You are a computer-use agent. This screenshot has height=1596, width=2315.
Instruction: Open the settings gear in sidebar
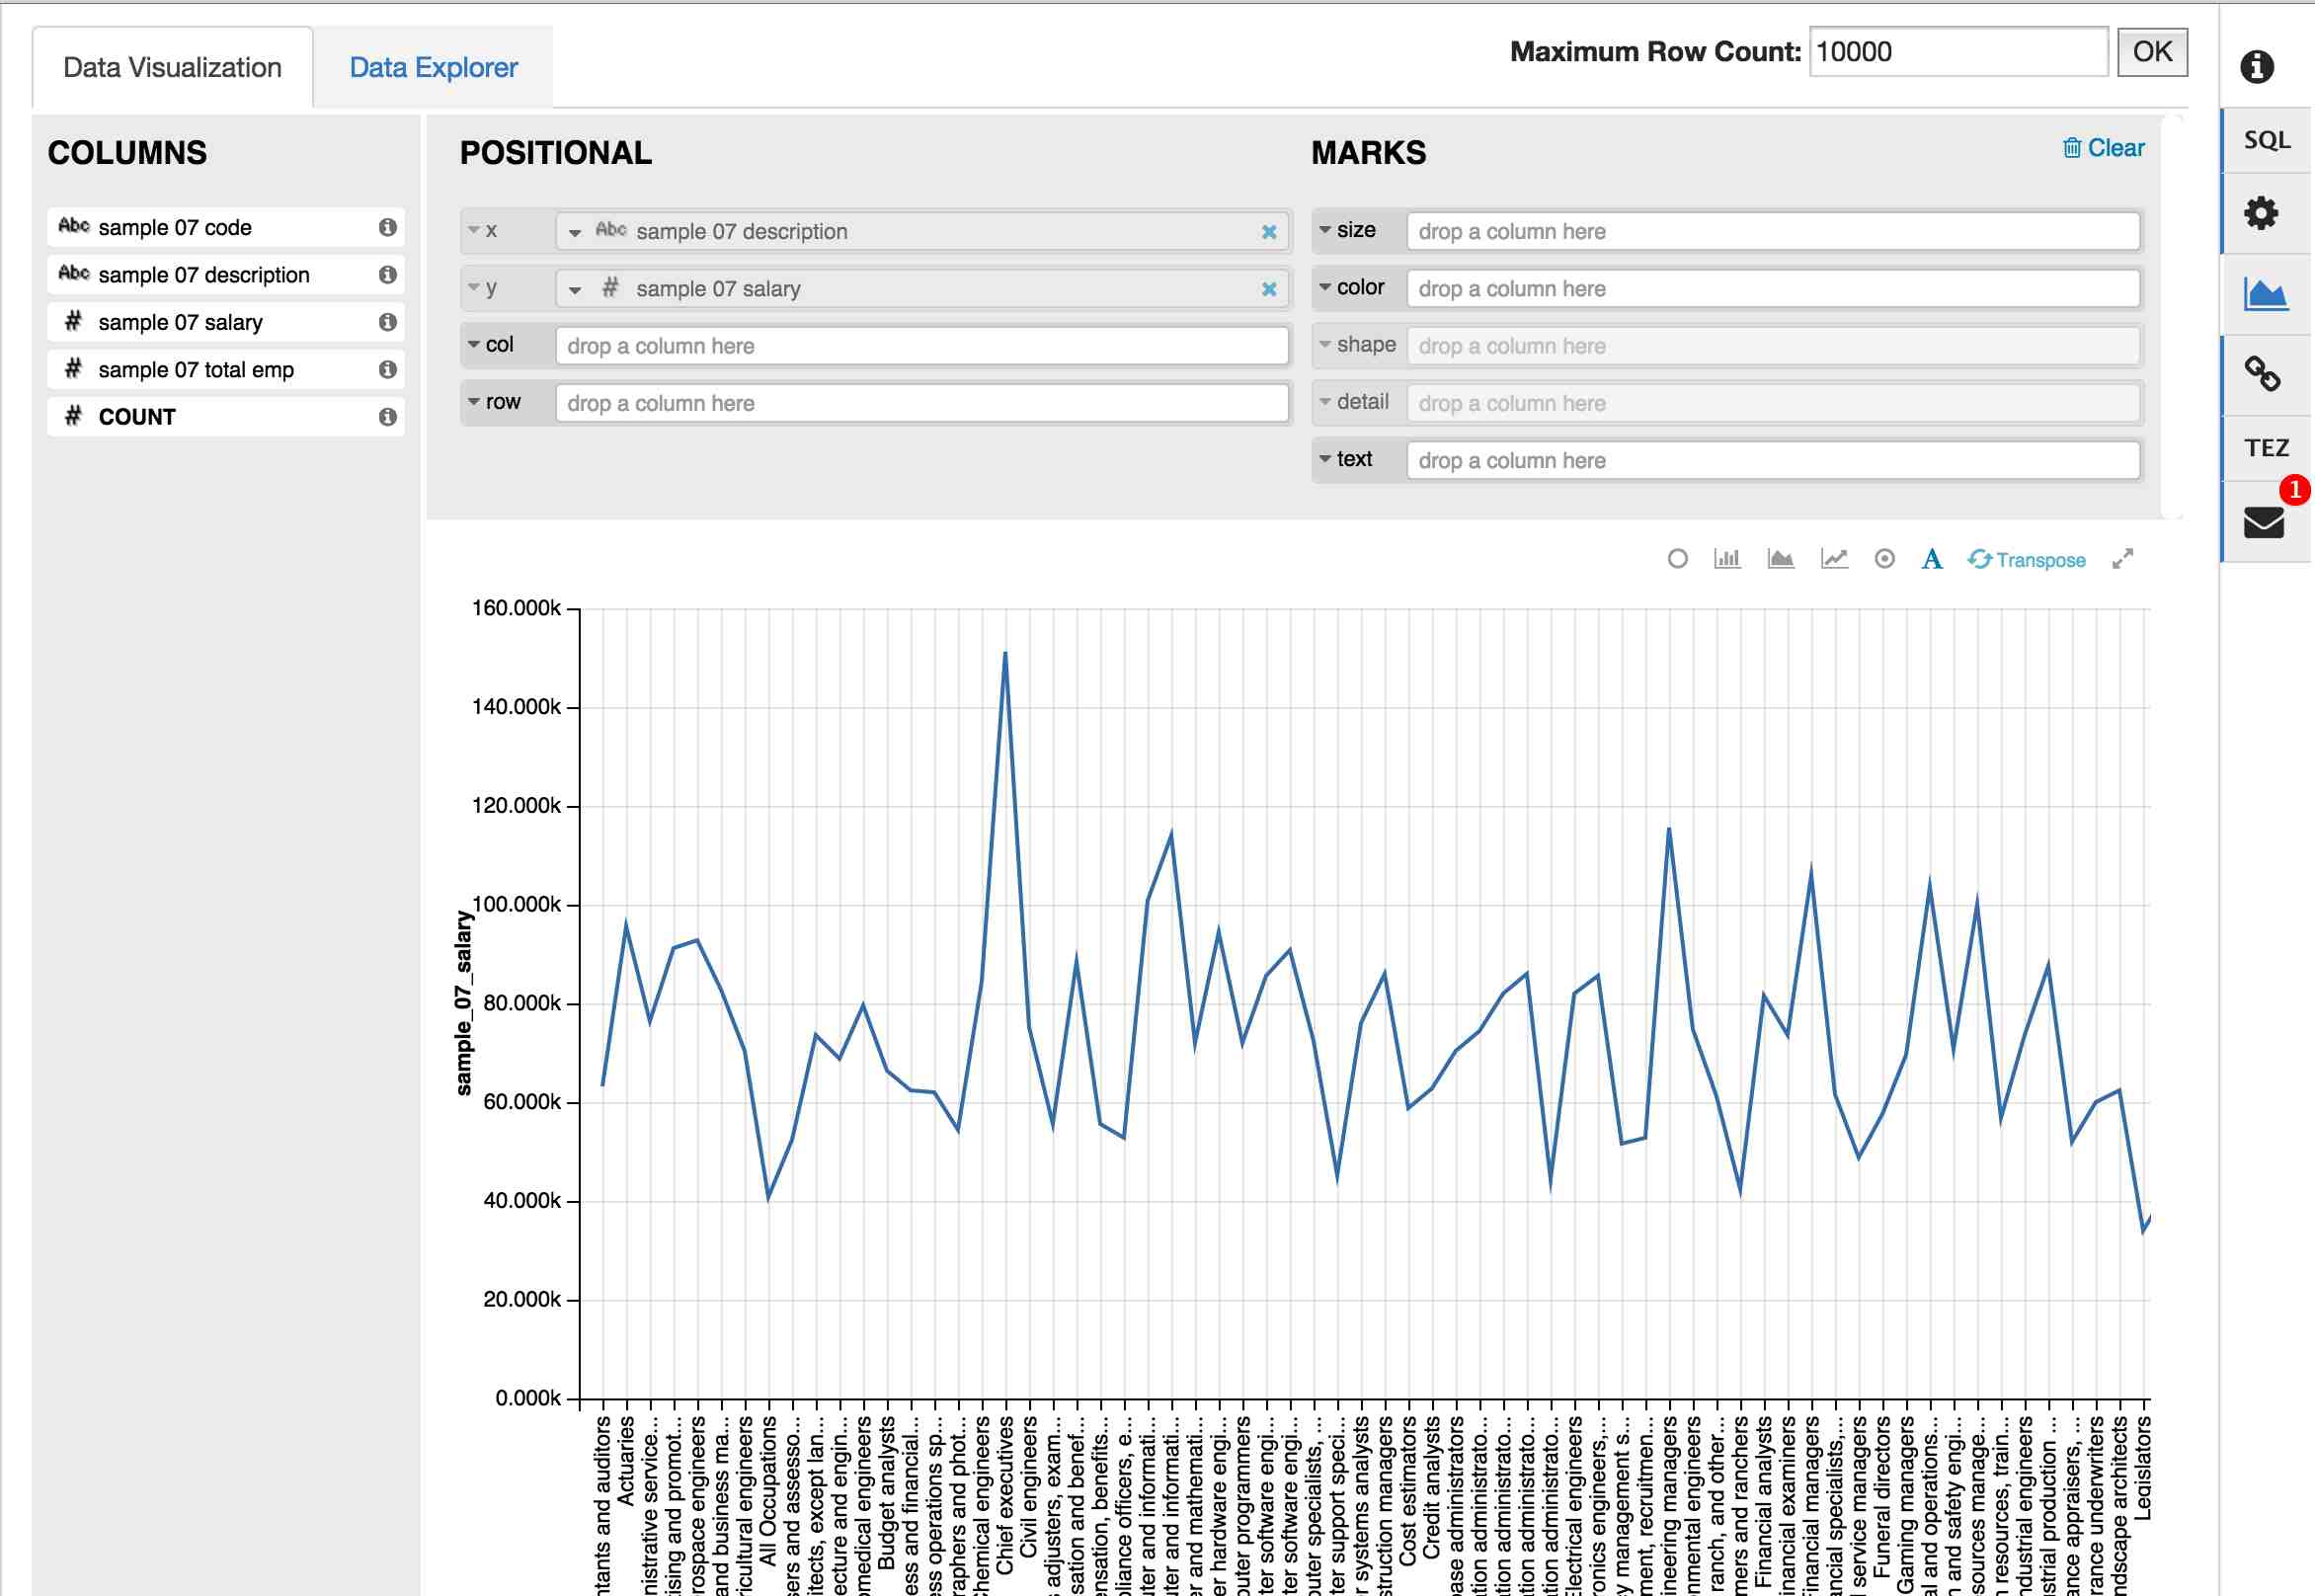(x=2261, y=213)
